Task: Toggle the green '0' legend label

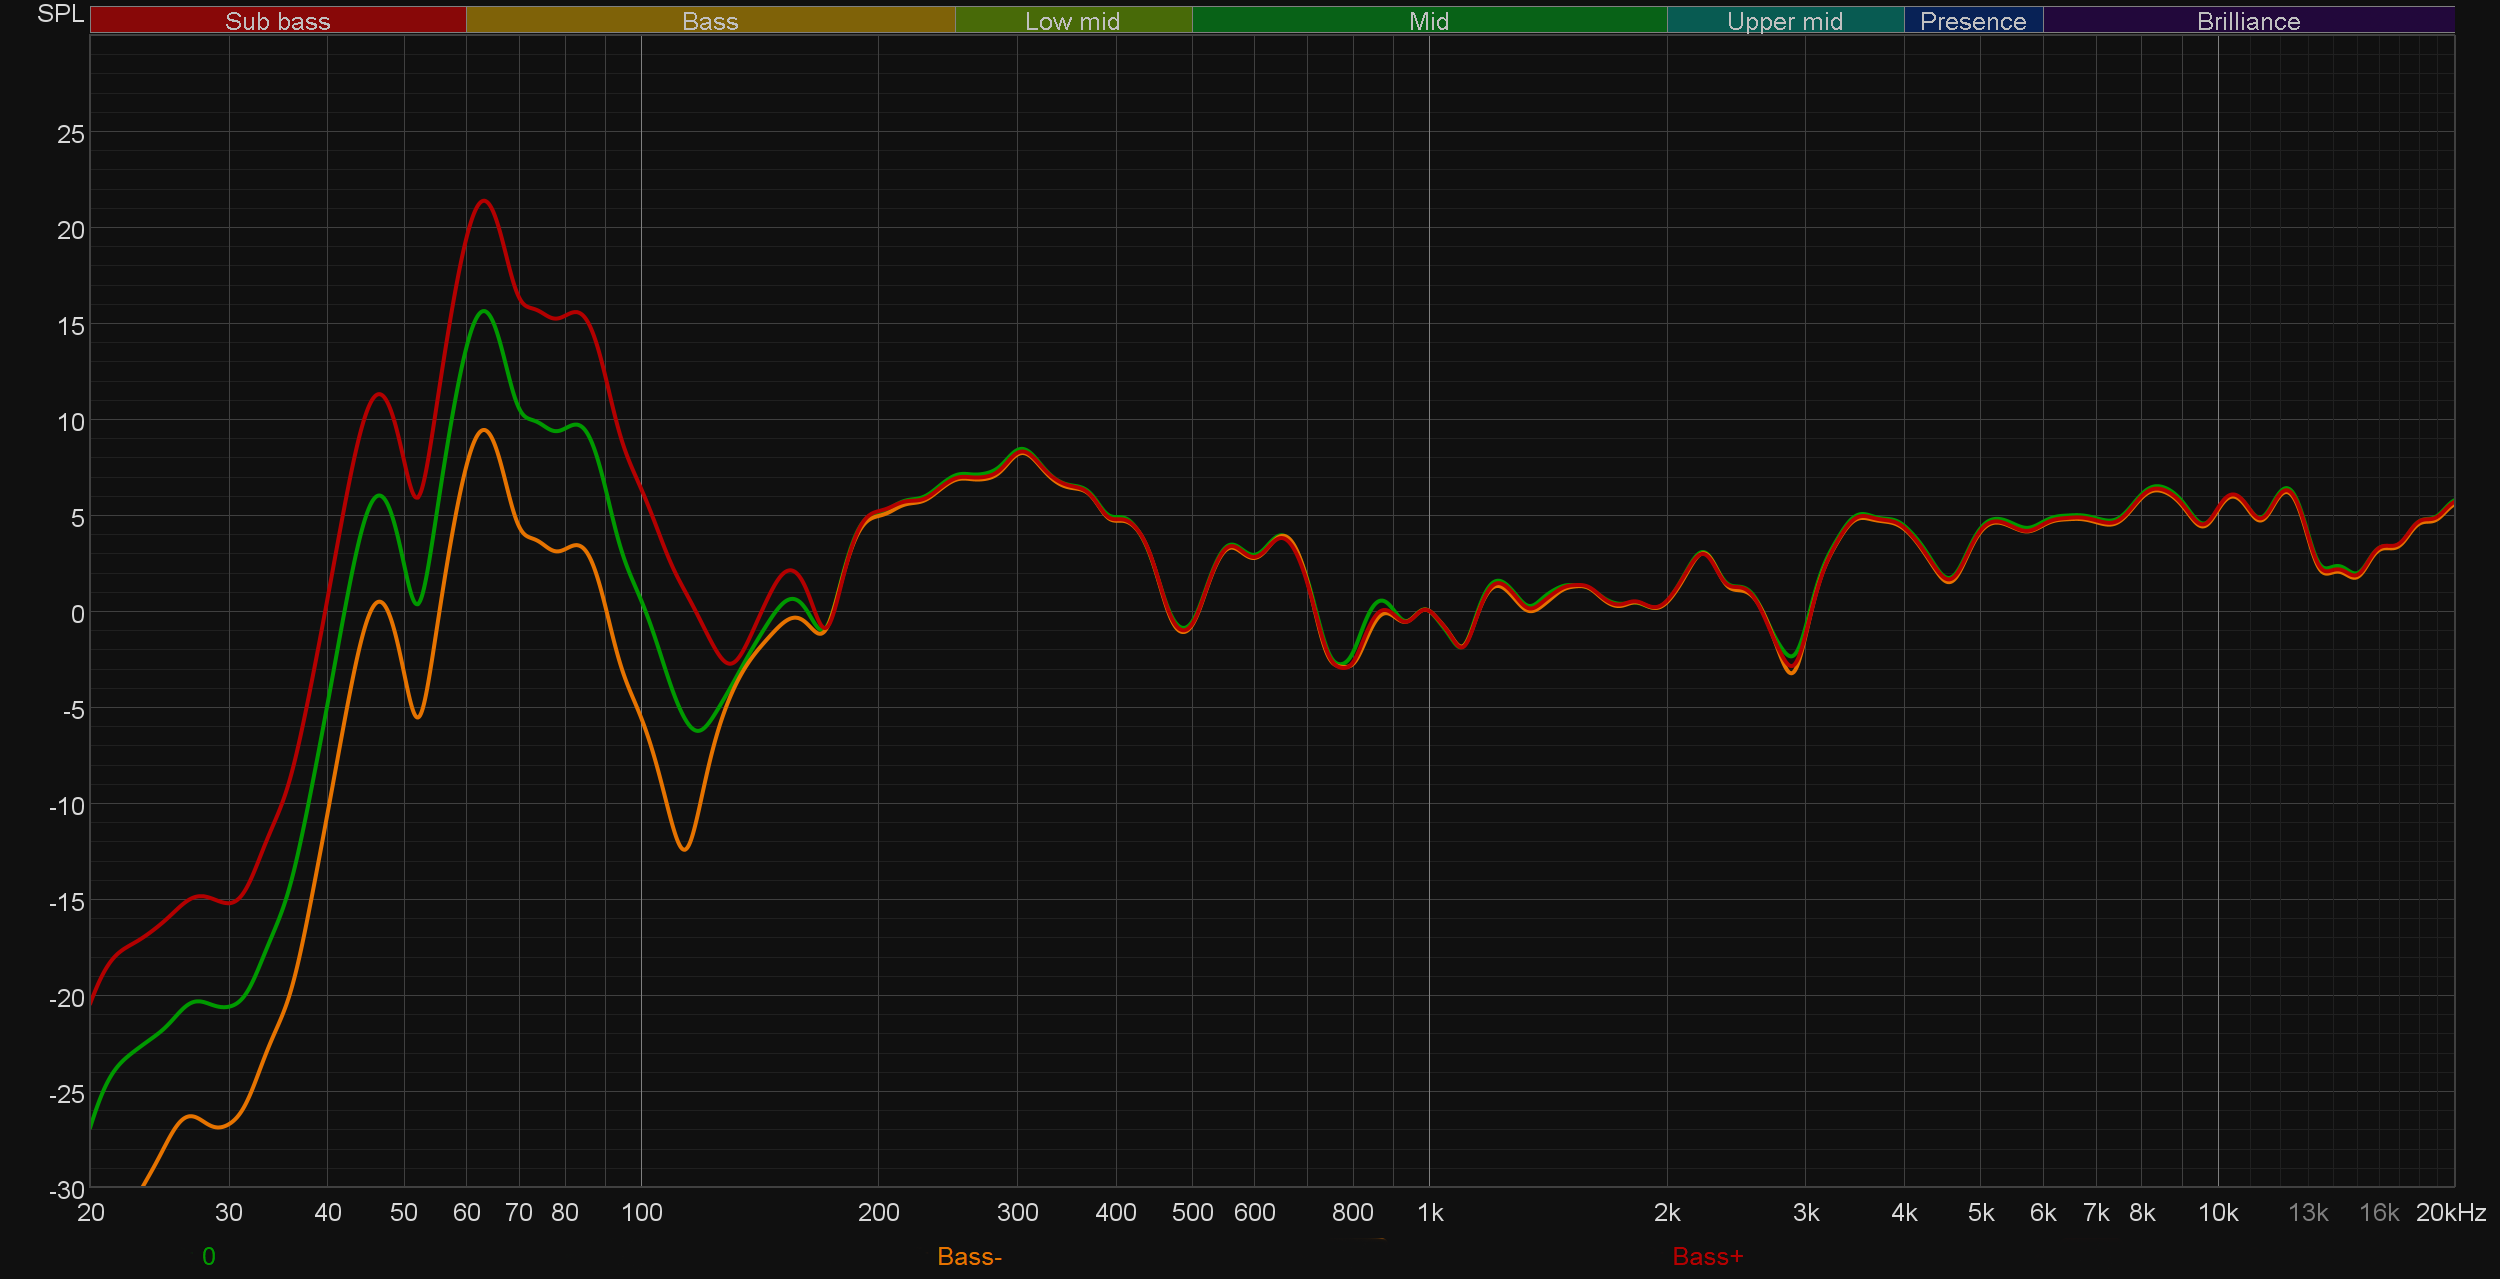Action: [x=208, y=1256]
